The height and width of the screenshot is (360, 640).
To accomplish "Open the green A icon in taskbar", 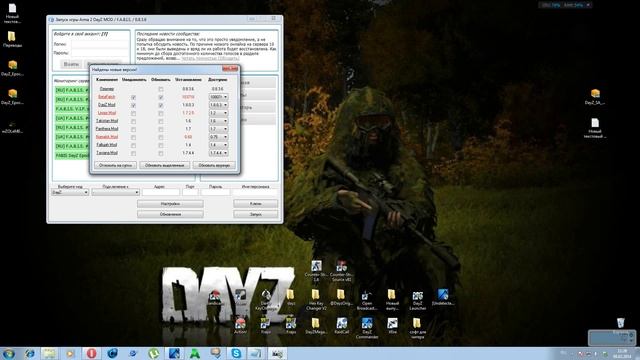I will pos(195,353).
